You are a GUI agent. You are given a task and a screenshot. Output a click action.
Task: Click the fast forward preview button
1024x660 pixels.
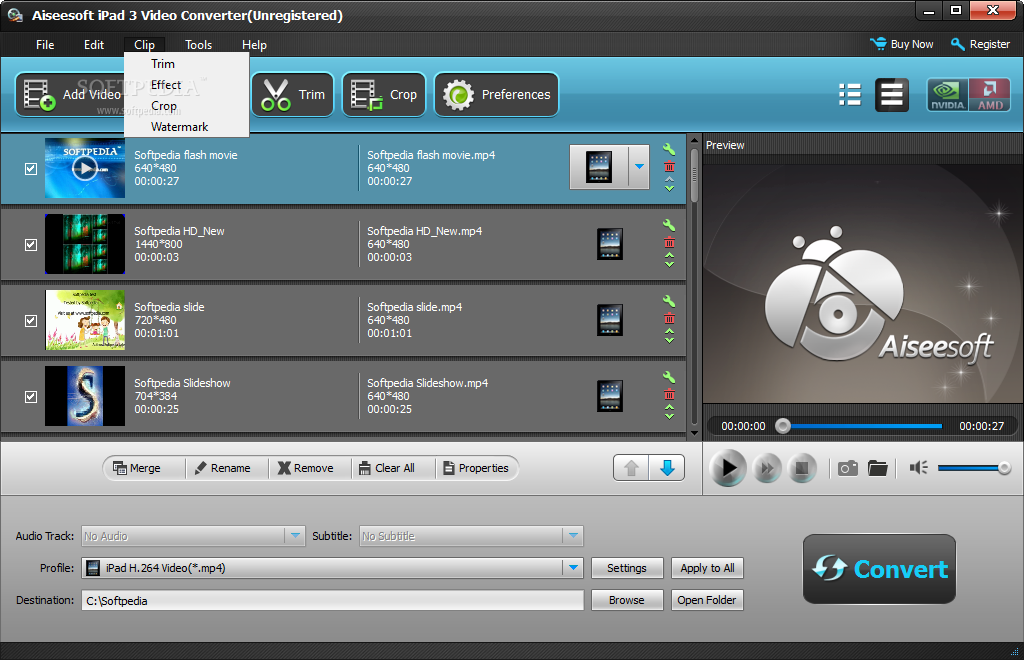coord(767,468)
